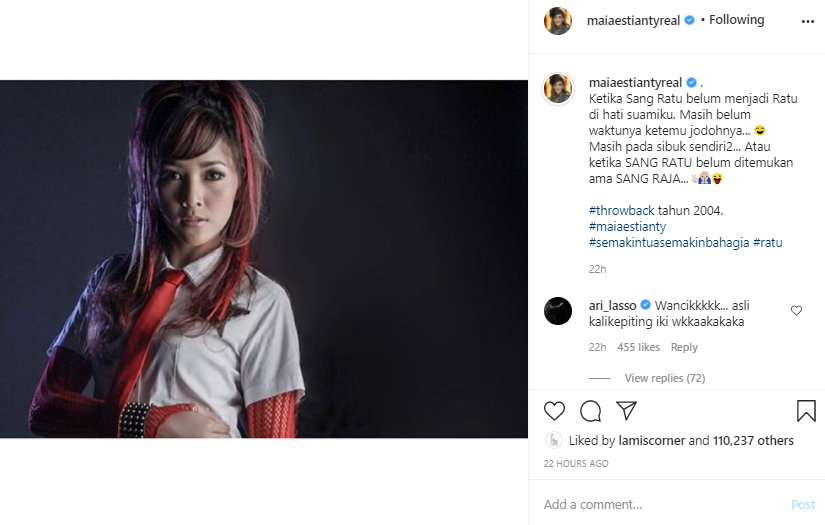This screenshot has width=825, height=525.
Task: Open the #maiaestianty hashtag
Action: pyautogui.click(x=627, y=227)
